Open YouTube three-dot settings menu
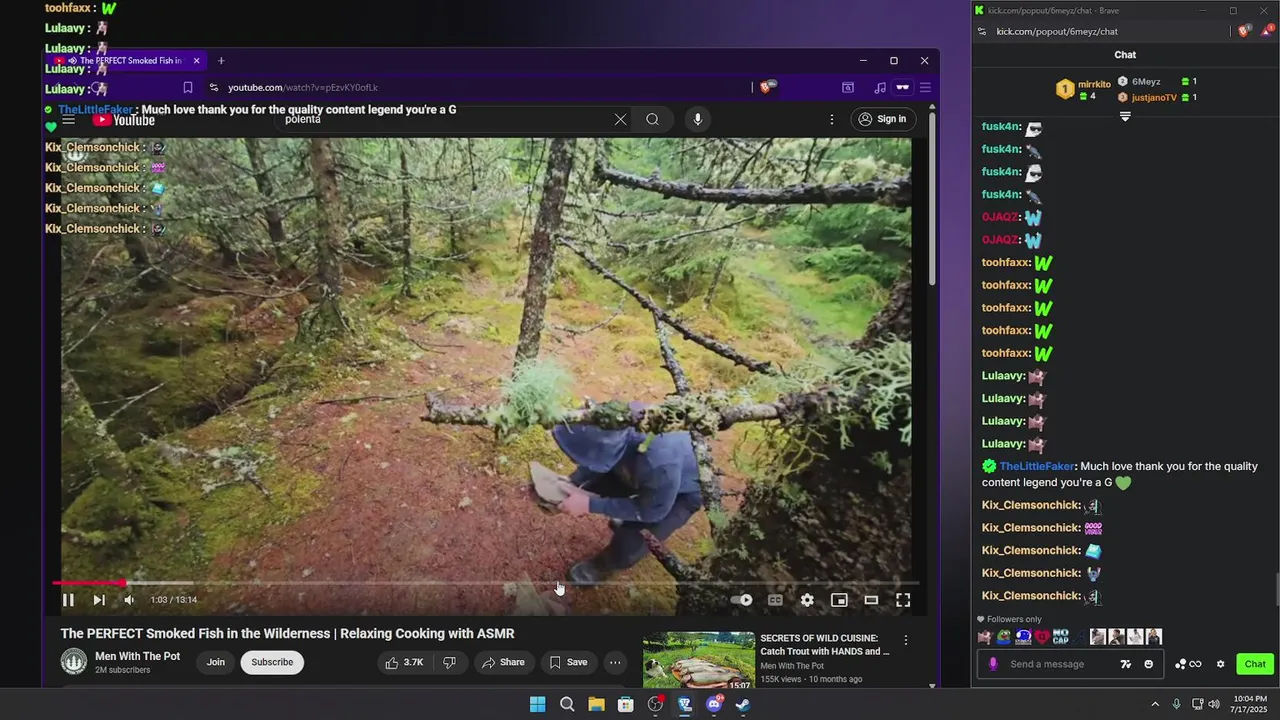This screenshot has height=720, width=1280. [831, 119]
